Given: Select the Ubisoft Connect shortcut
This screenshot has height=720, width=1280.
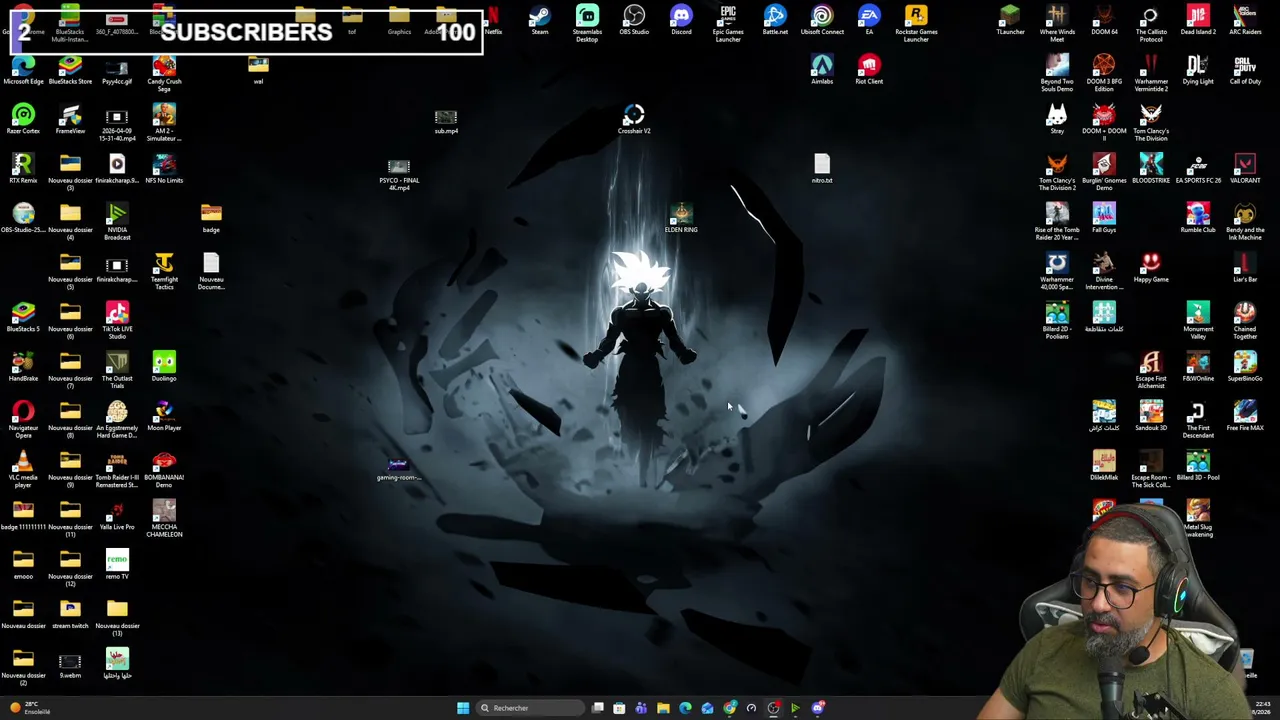Looking at the screenshot, I should pos(822,20).
